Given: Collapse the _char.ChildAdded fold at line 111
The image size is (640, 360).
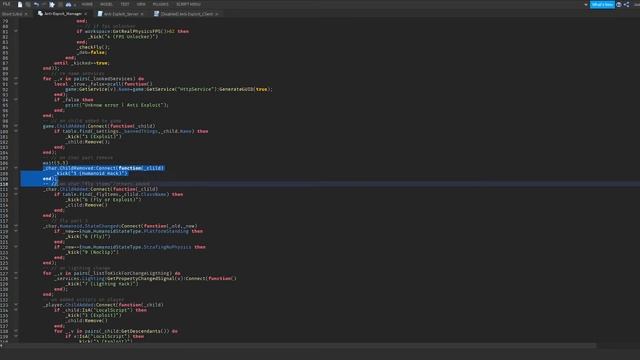Looking at the screenshot, I should click(x=16, y=189).
